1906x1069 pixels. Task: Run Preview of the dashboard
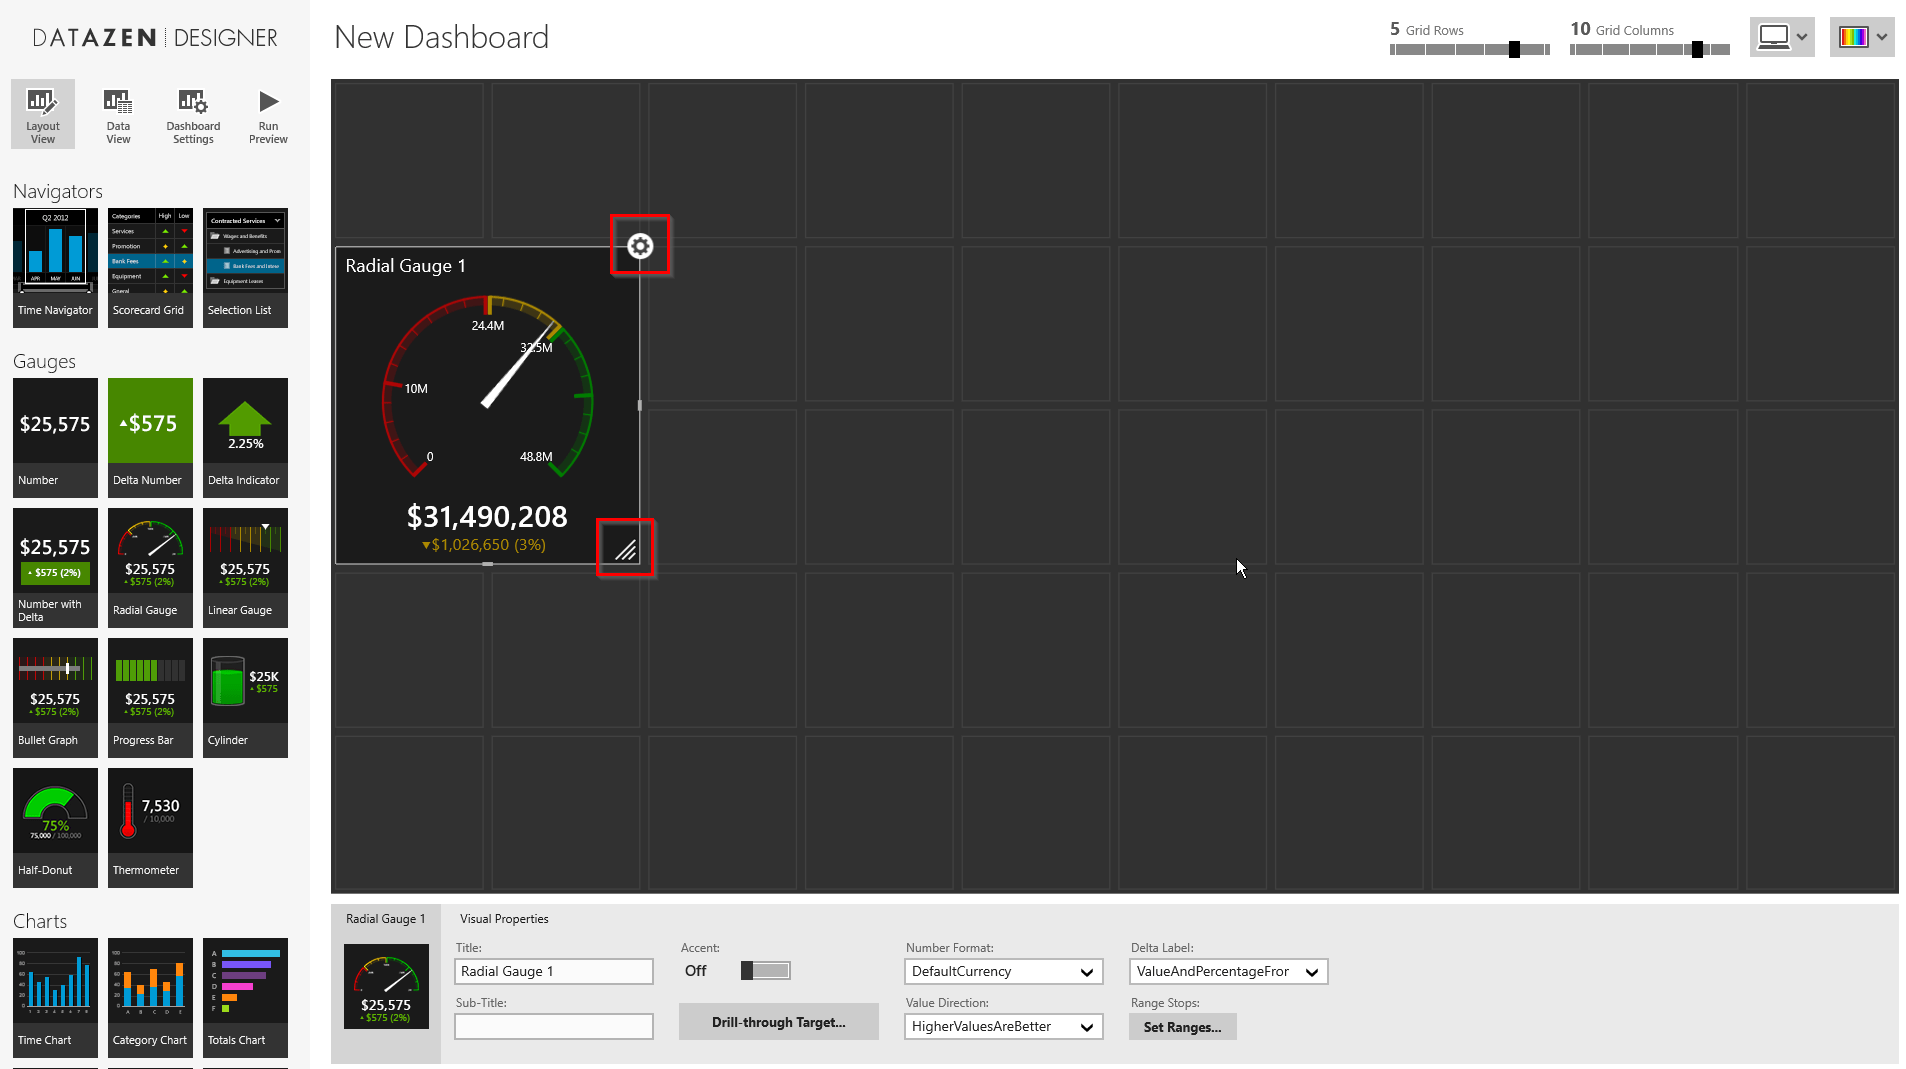click(268, 115)
